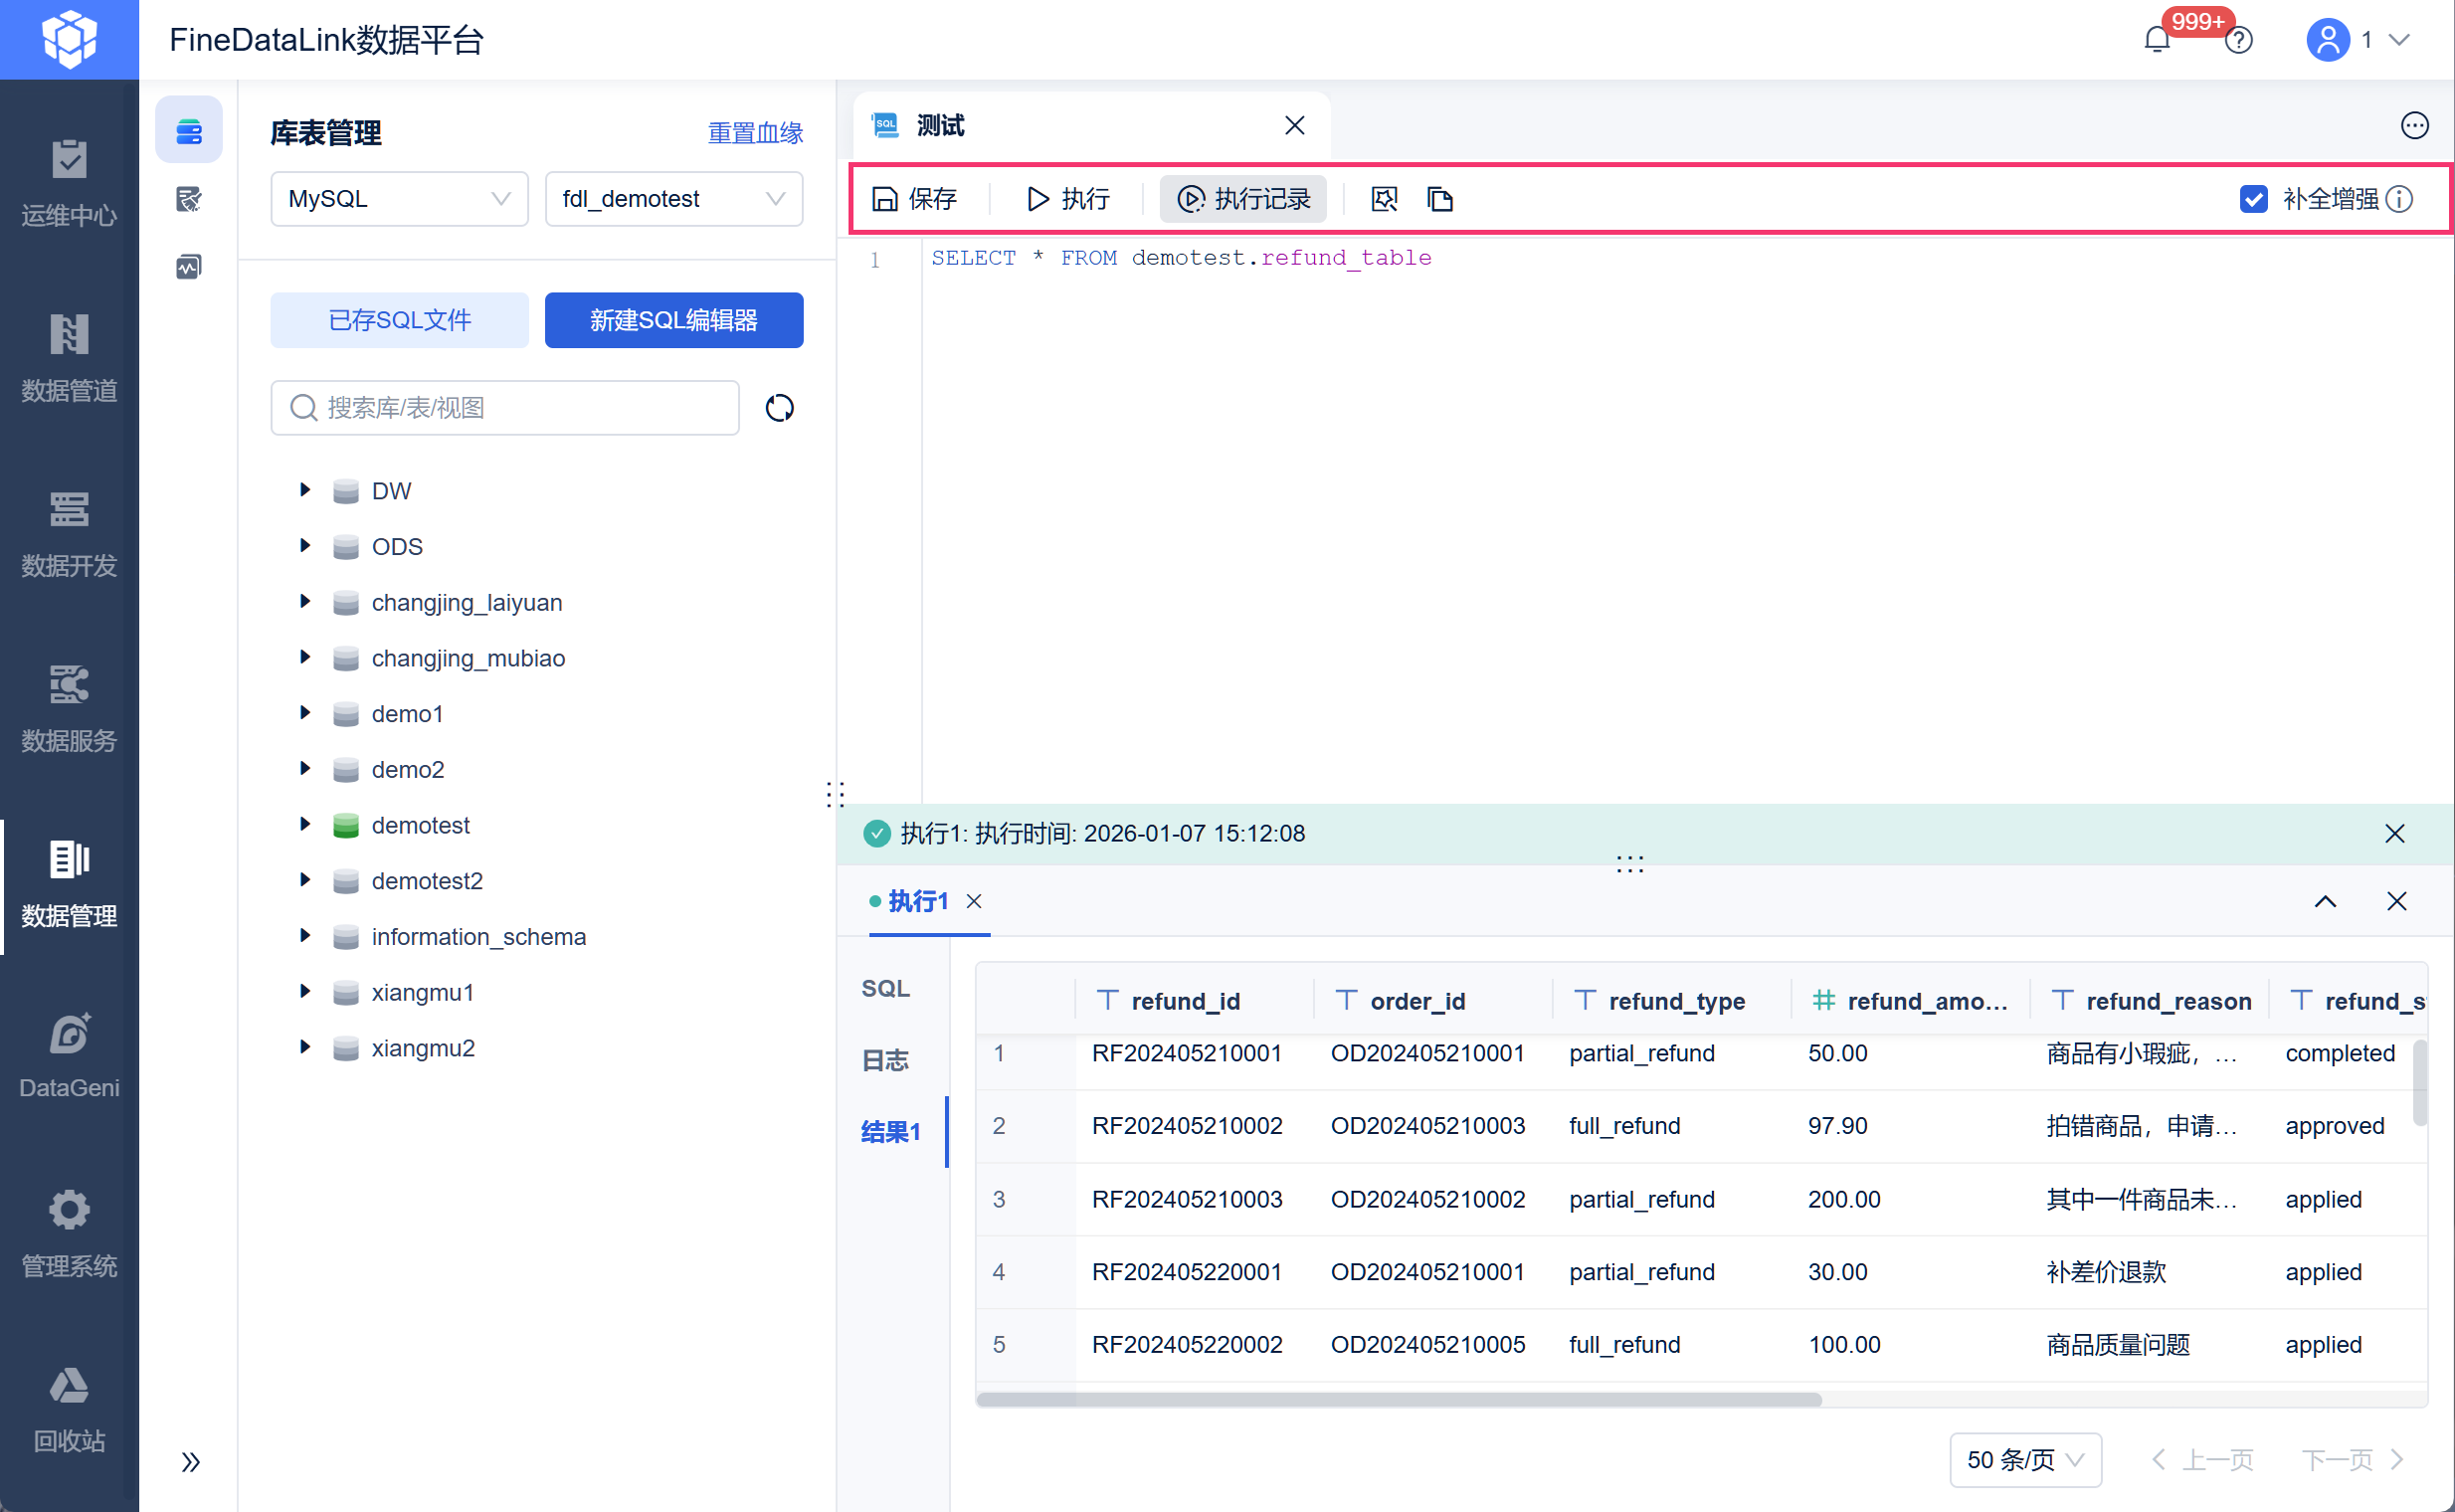This screenshot has width=2455, height=1512.
Task: Click the more options ellipsis icon
Action: [2414, 125]
